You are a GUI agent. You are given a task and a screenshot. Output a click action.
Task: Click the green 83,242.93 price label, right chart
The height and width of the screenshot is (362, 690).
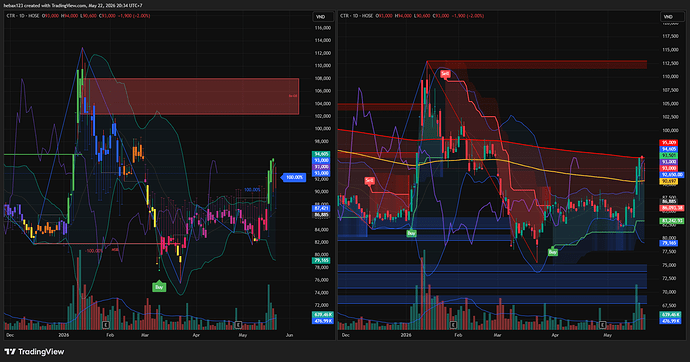[x=672, y=221]
